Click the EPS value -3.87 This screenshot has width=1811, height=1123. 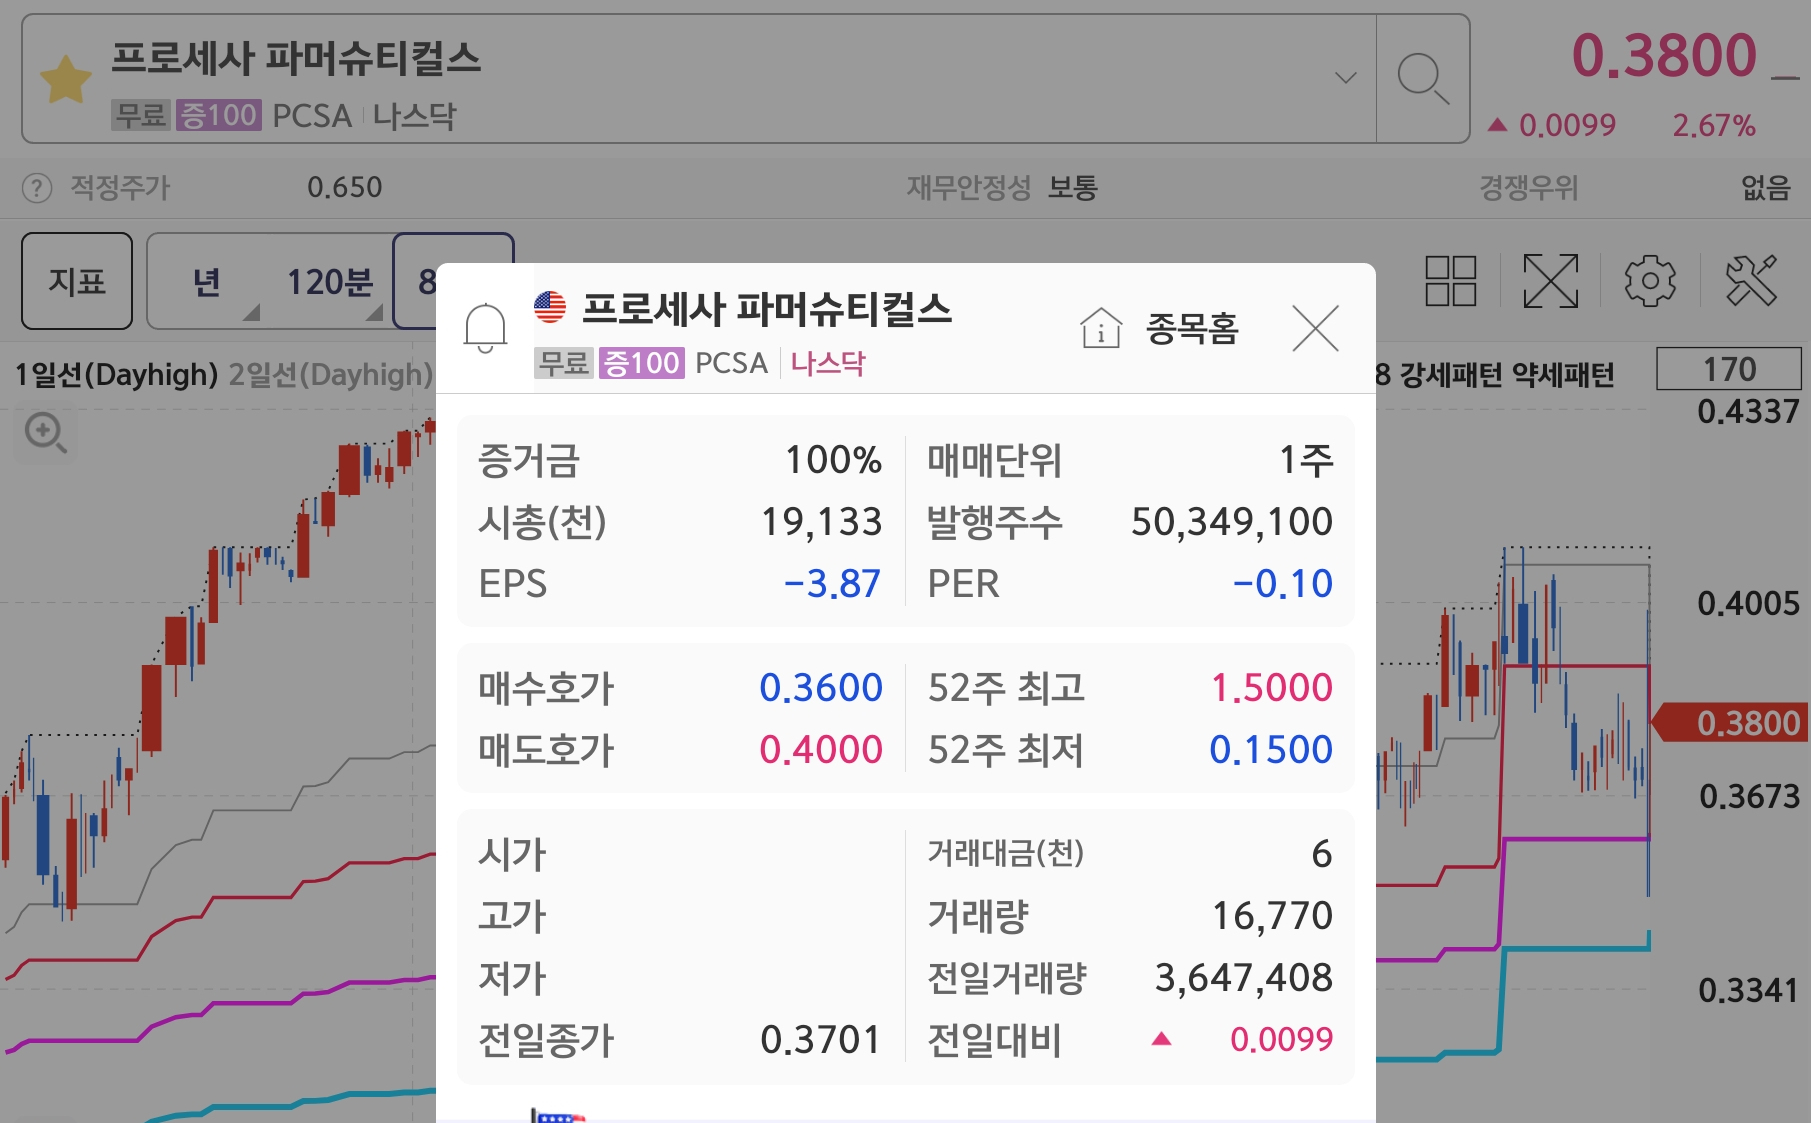(832, 584)
